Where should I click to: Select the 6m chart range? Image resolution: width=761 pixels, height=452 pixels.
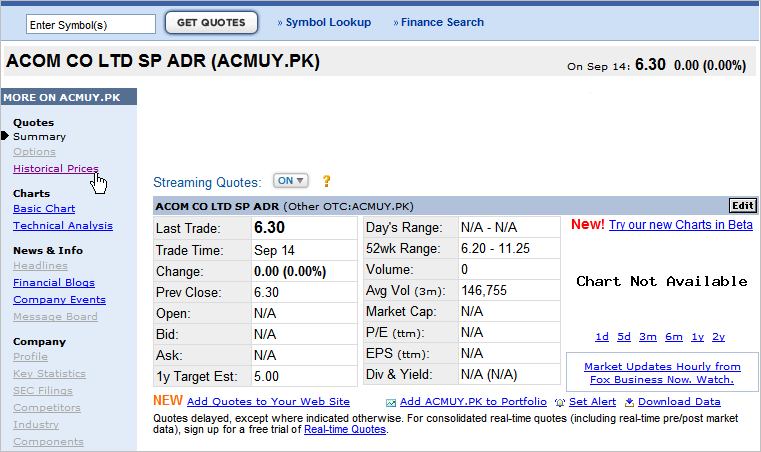pos(674,336)
